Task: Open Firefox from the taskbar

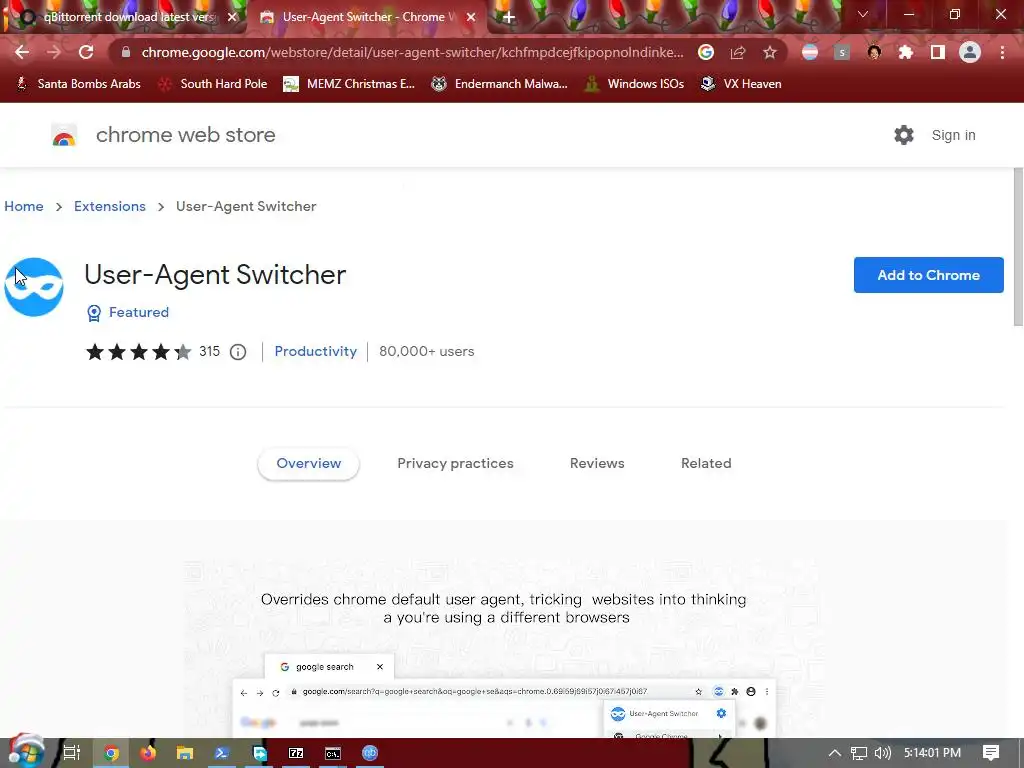Action: click(x=148, y=753)
